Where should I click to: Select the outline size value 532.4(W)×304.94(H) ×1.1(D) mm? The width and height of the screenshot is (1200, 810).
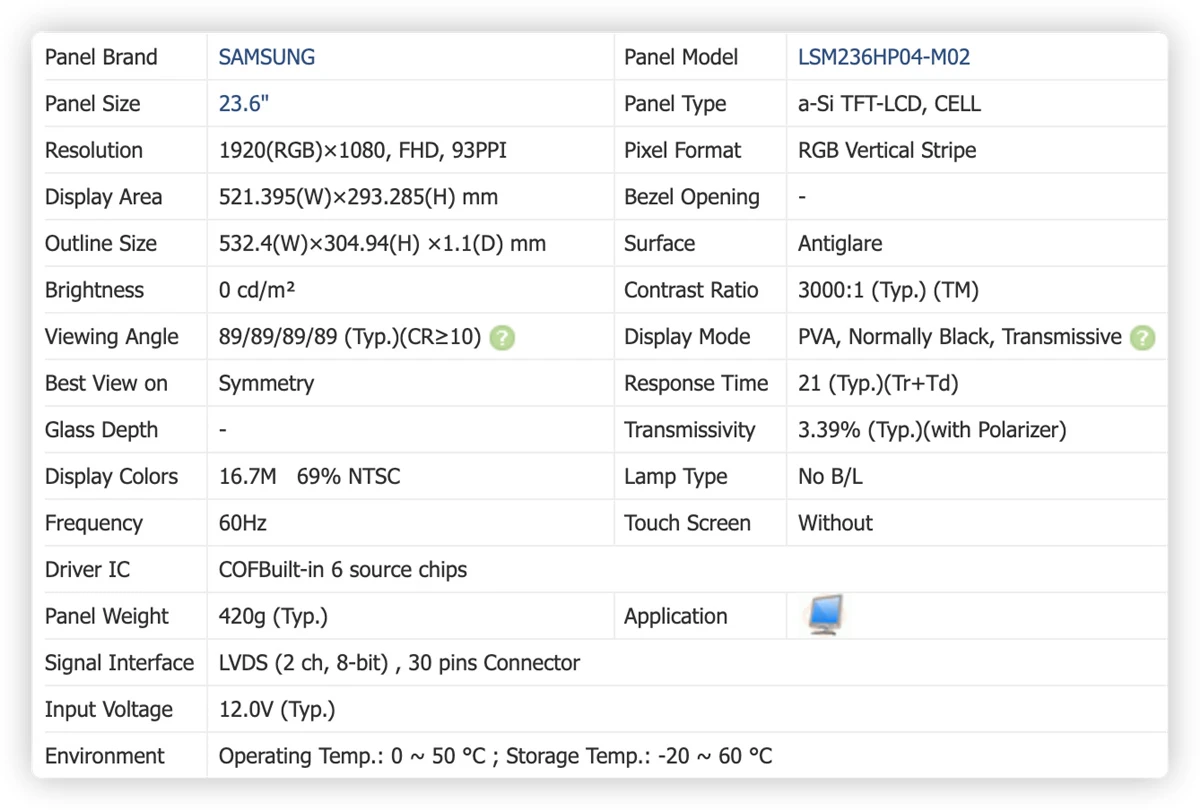click(x=382, y=244)
